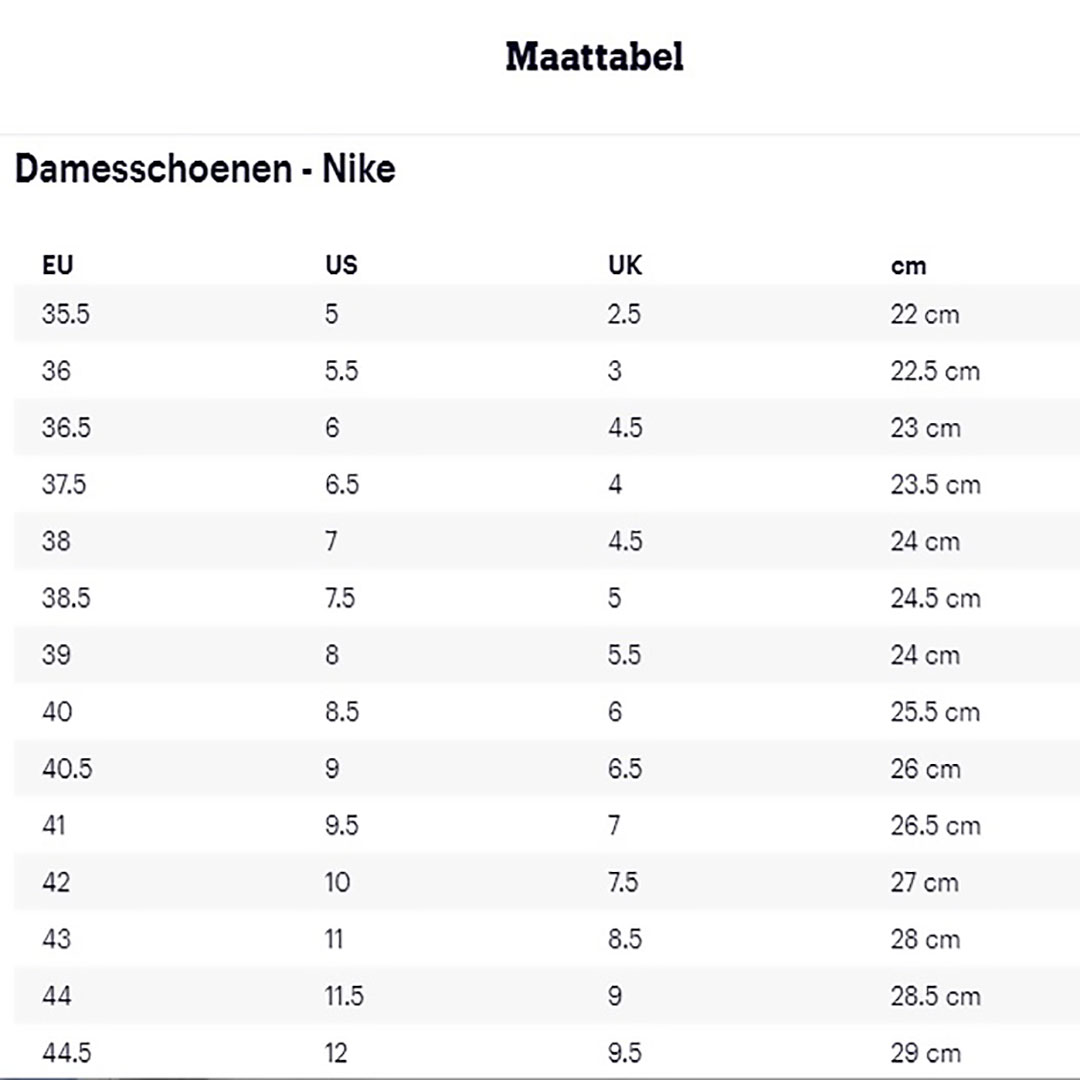Screen dimensions: 1080x1080
Task: Click US size 8 cell
Action: 332,655
